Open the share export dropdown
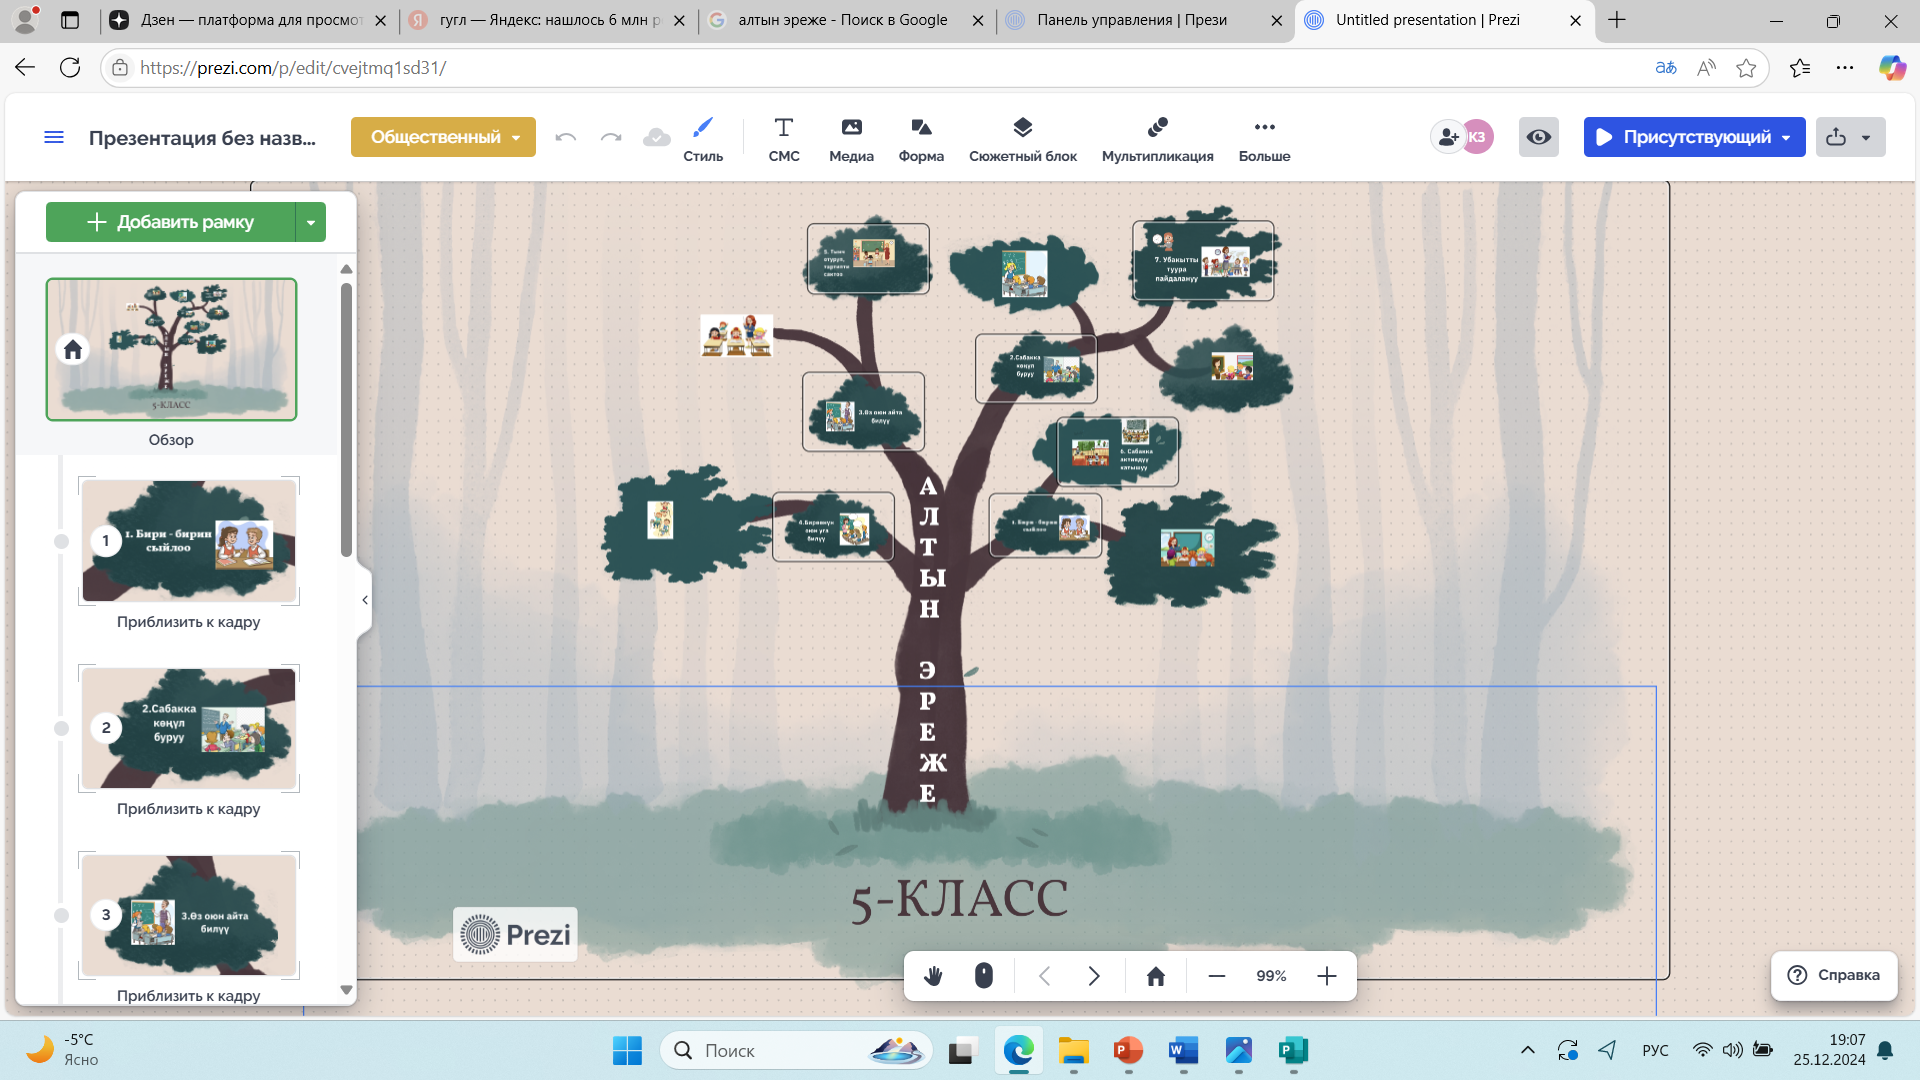Screen dimensions: 1920x1080 pyautogui.click(x=1850, y=137)
